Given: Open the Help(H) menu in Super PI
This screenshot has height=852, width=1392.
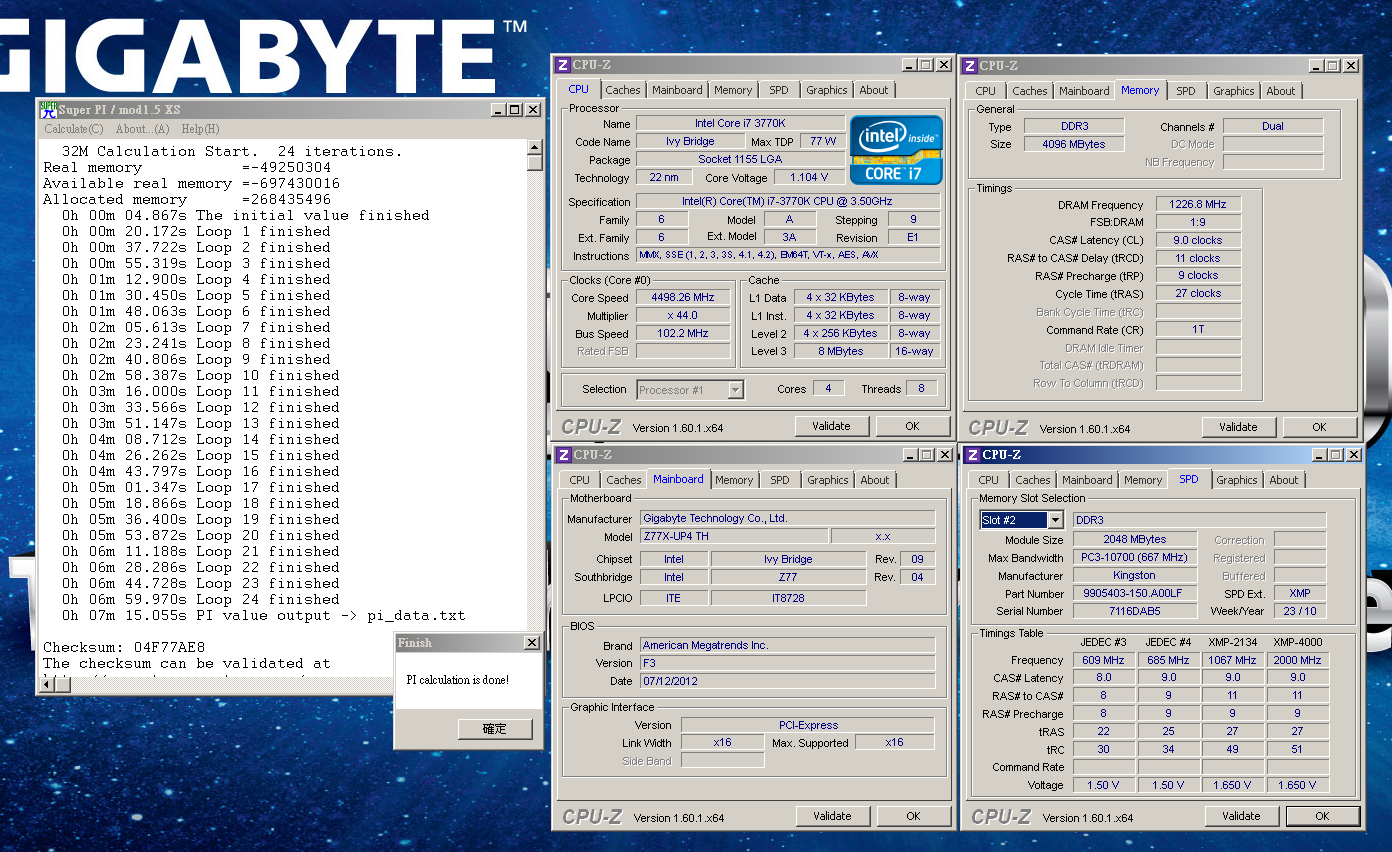Looking at the screenshot, I should click(200, 129).
